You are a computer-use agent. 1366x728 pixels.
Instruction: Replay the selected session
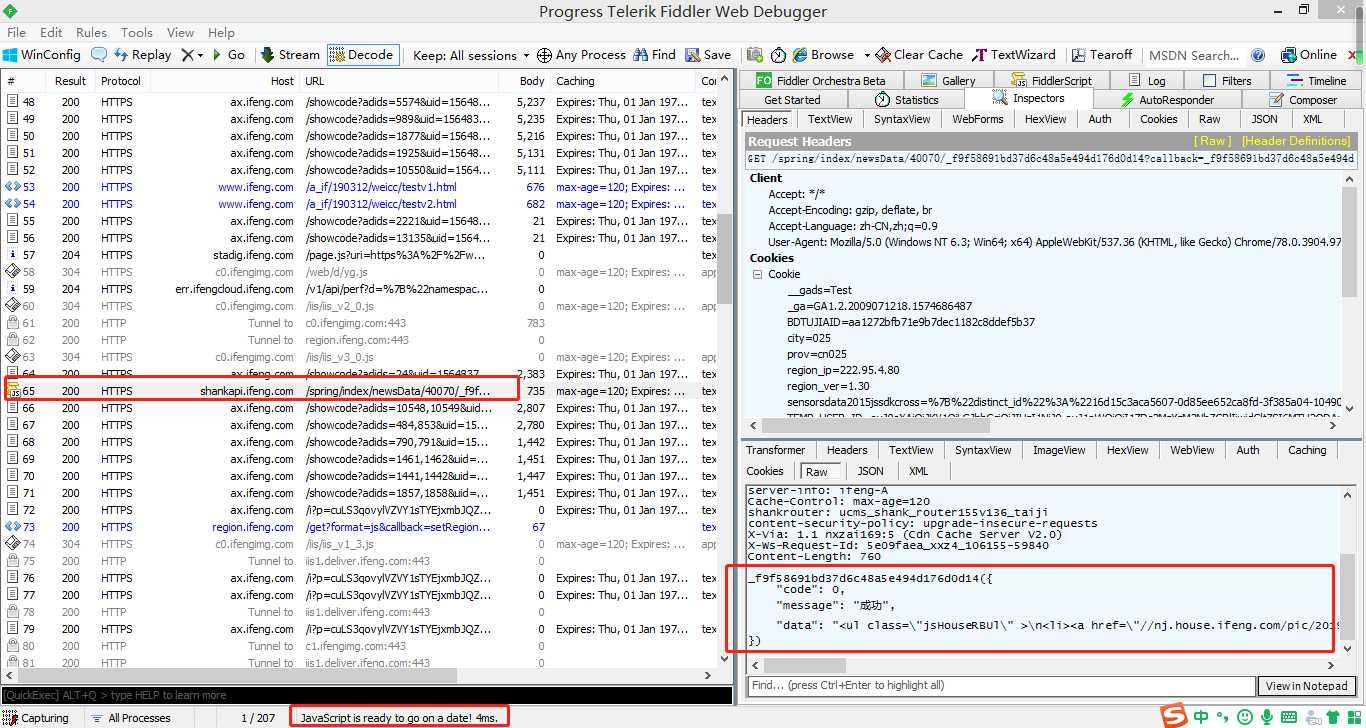tap(143, 55)
